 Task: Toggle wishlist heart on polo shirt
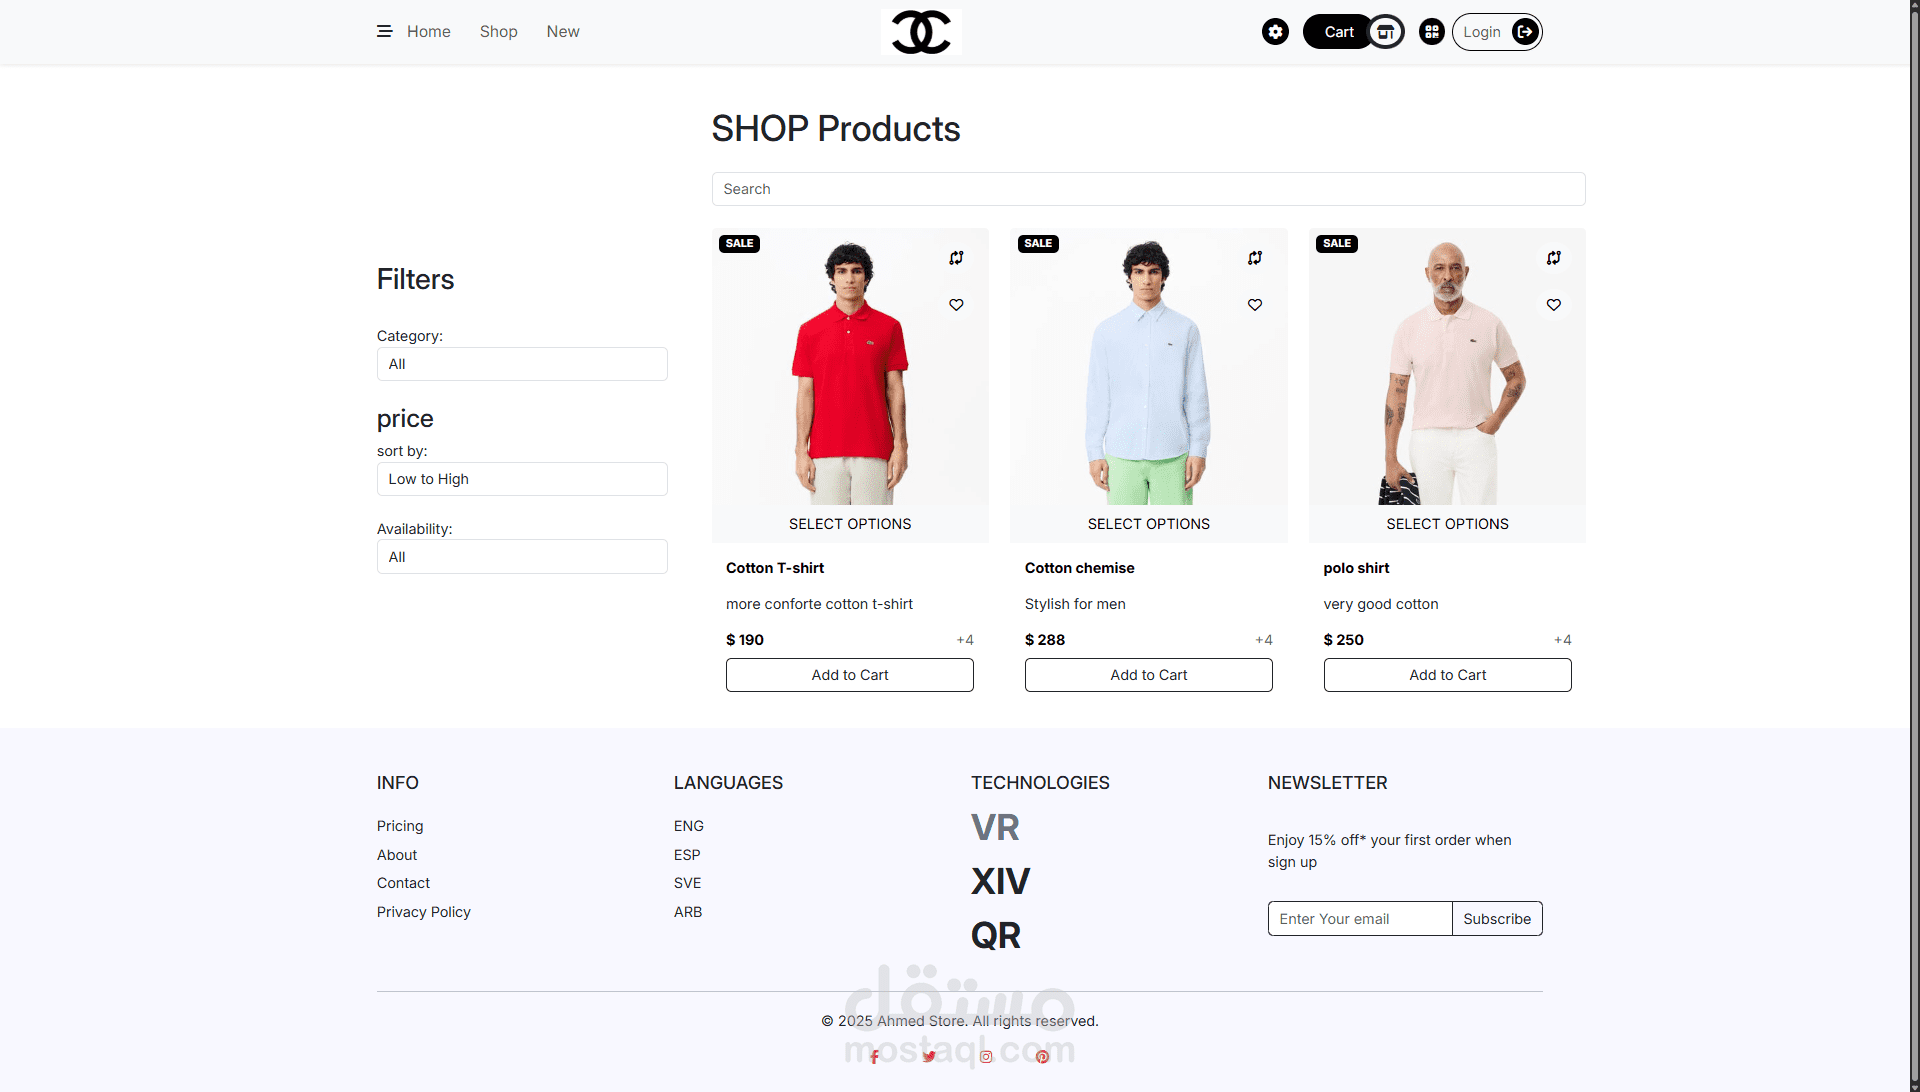coord(1554,305)
